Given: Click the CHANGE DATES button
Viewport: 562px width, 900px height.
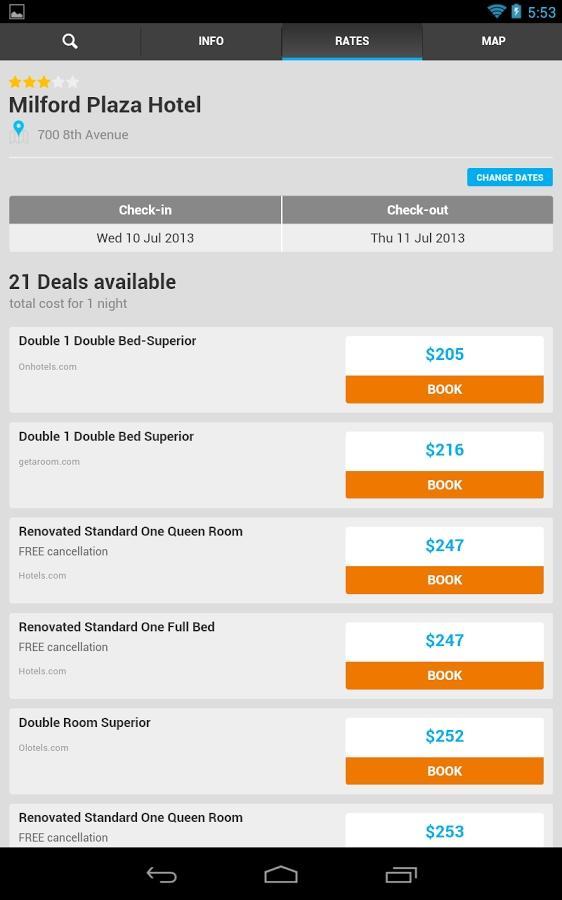Looking at the screenshot, I should [510, 177].
